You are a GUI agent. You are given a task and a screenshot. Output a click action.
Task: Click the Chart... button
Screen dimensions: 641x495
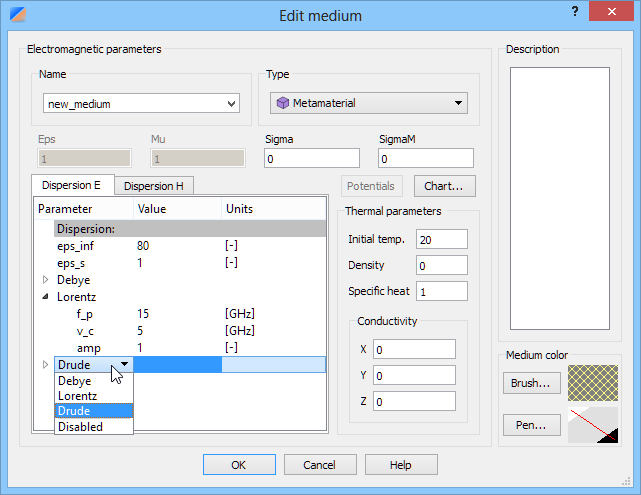click(444, 186)
